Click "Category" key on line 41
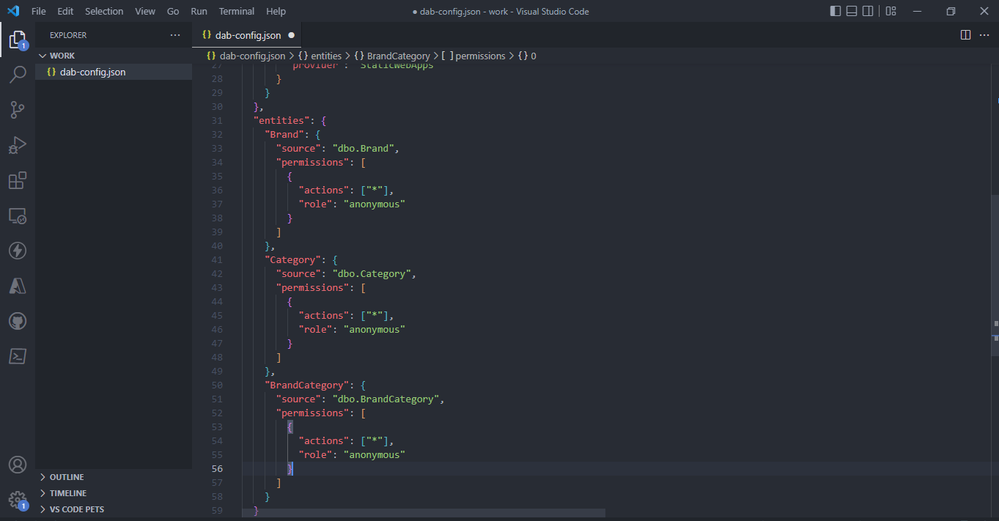 293,260
